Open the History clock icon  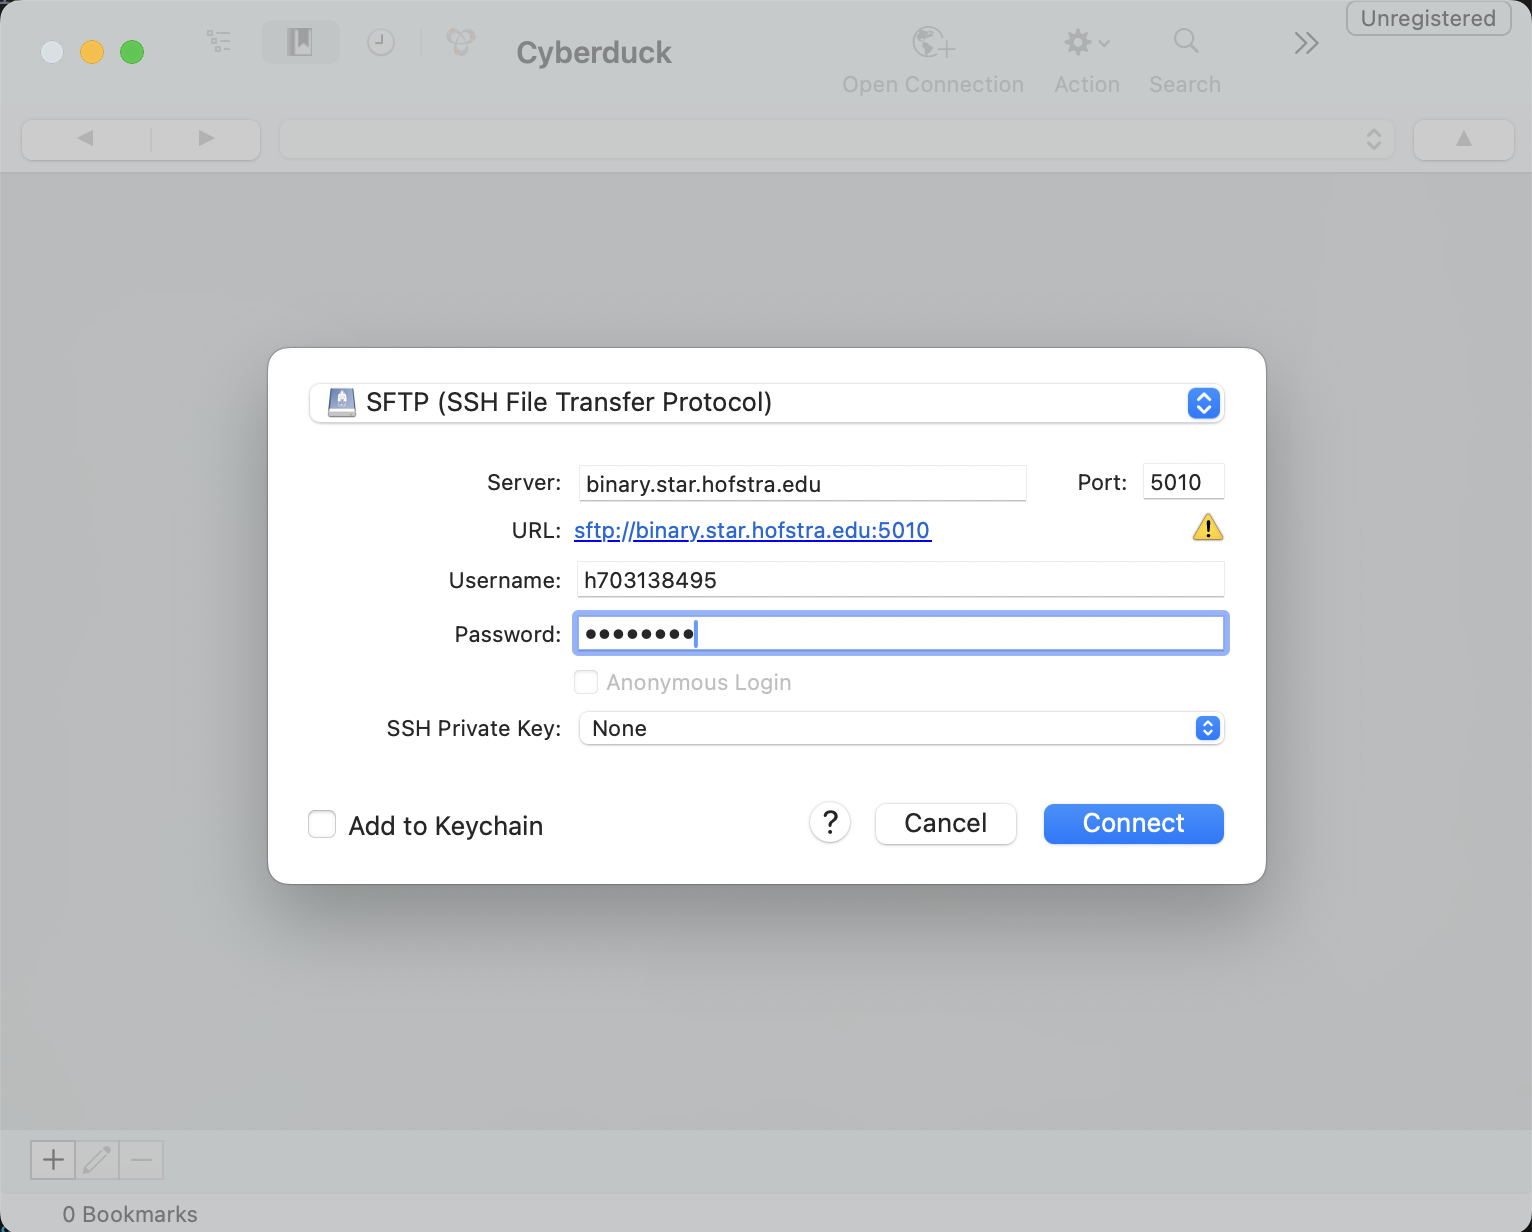[x=381, y=42]
